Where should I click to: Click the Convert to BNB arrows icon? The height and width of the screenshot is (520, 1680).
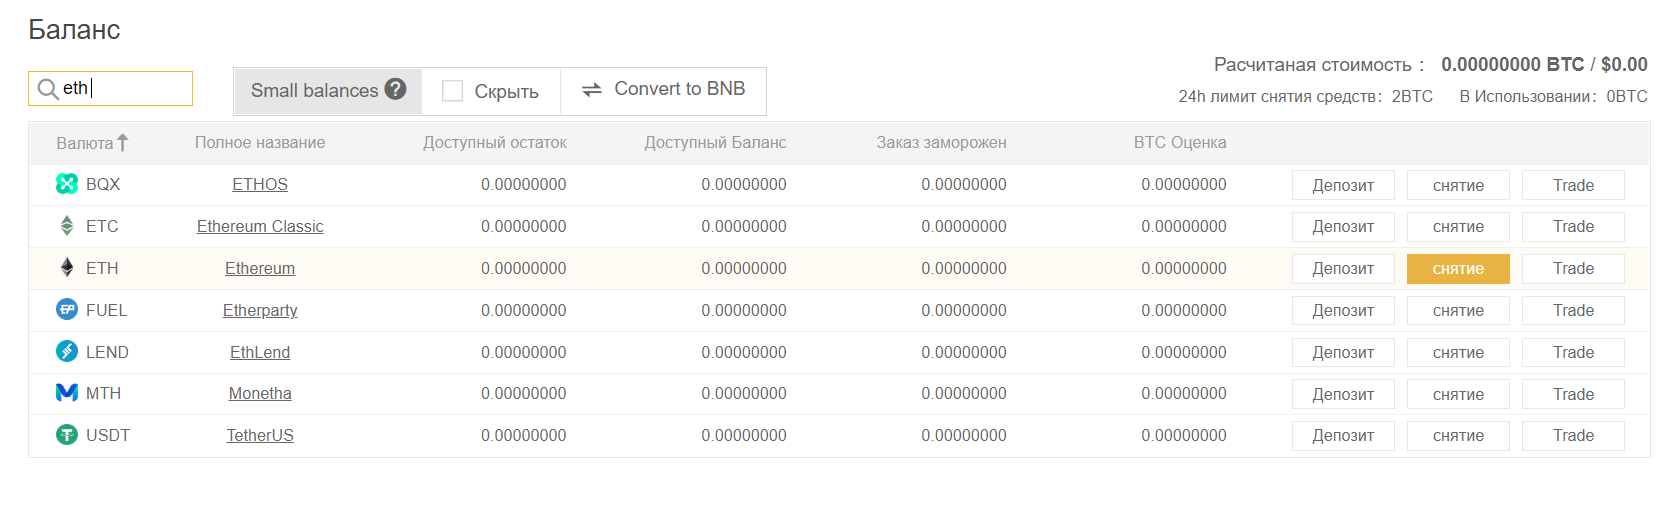click(592, 90)
